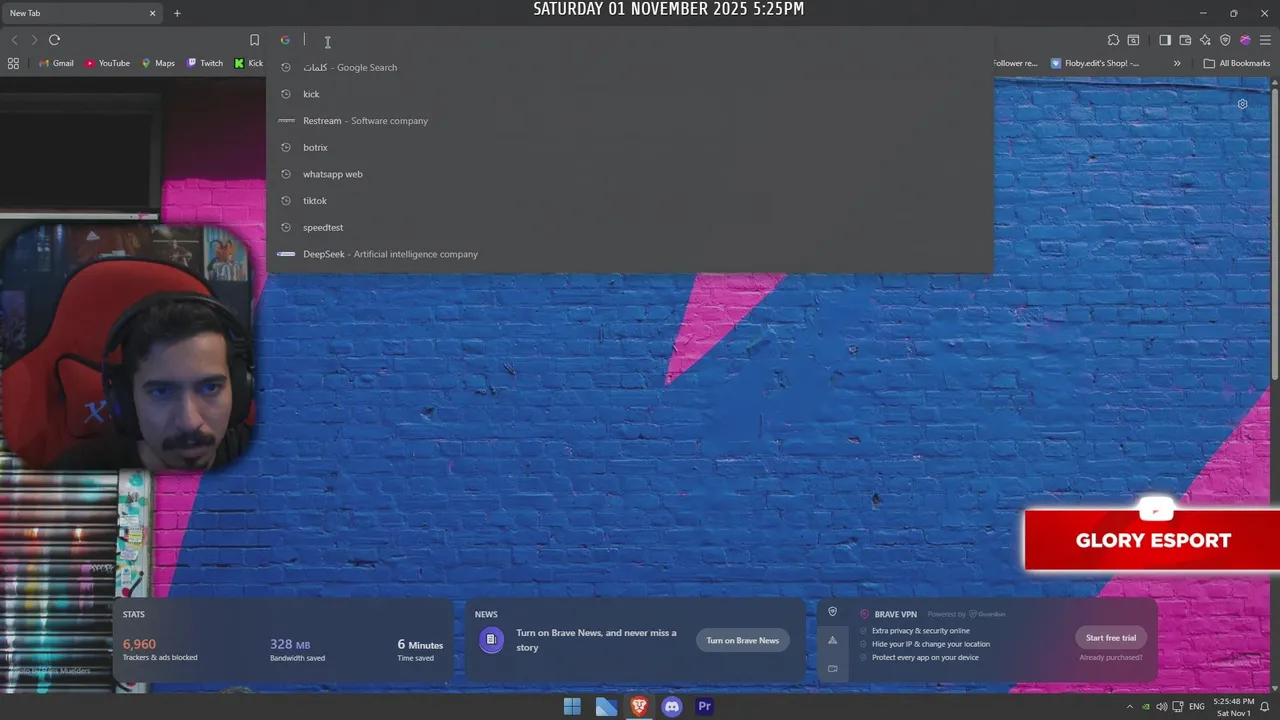Image resolution: width=1280 pixels, height=720 pixels.
Task: Open the Brave News document icon
Action: click(491, 640)
